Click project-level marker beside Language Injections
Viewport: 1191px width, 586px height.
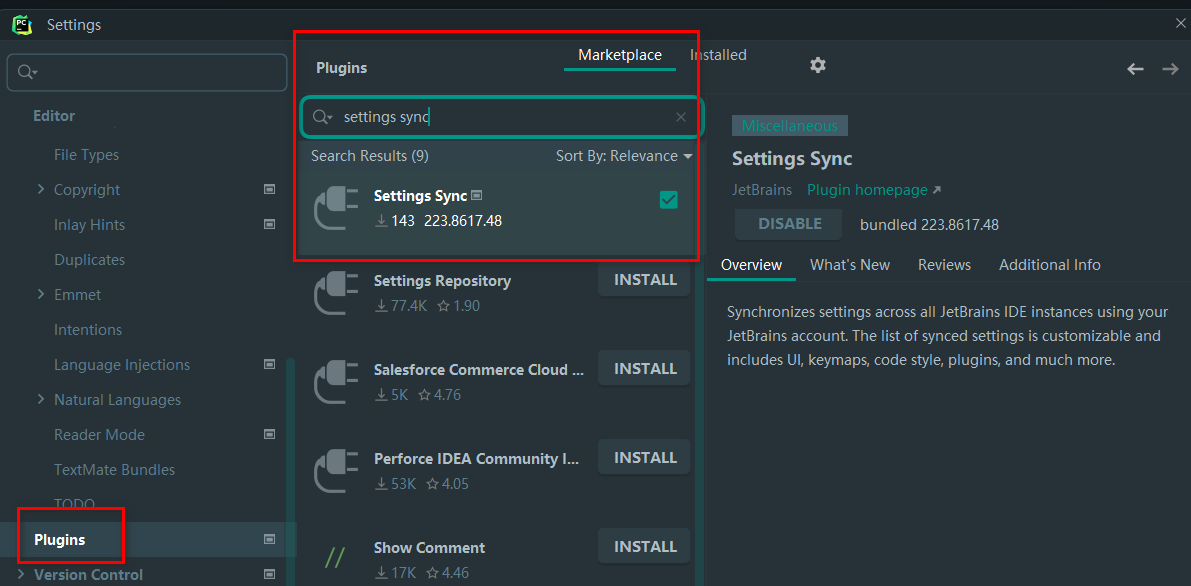pos(269,364)
